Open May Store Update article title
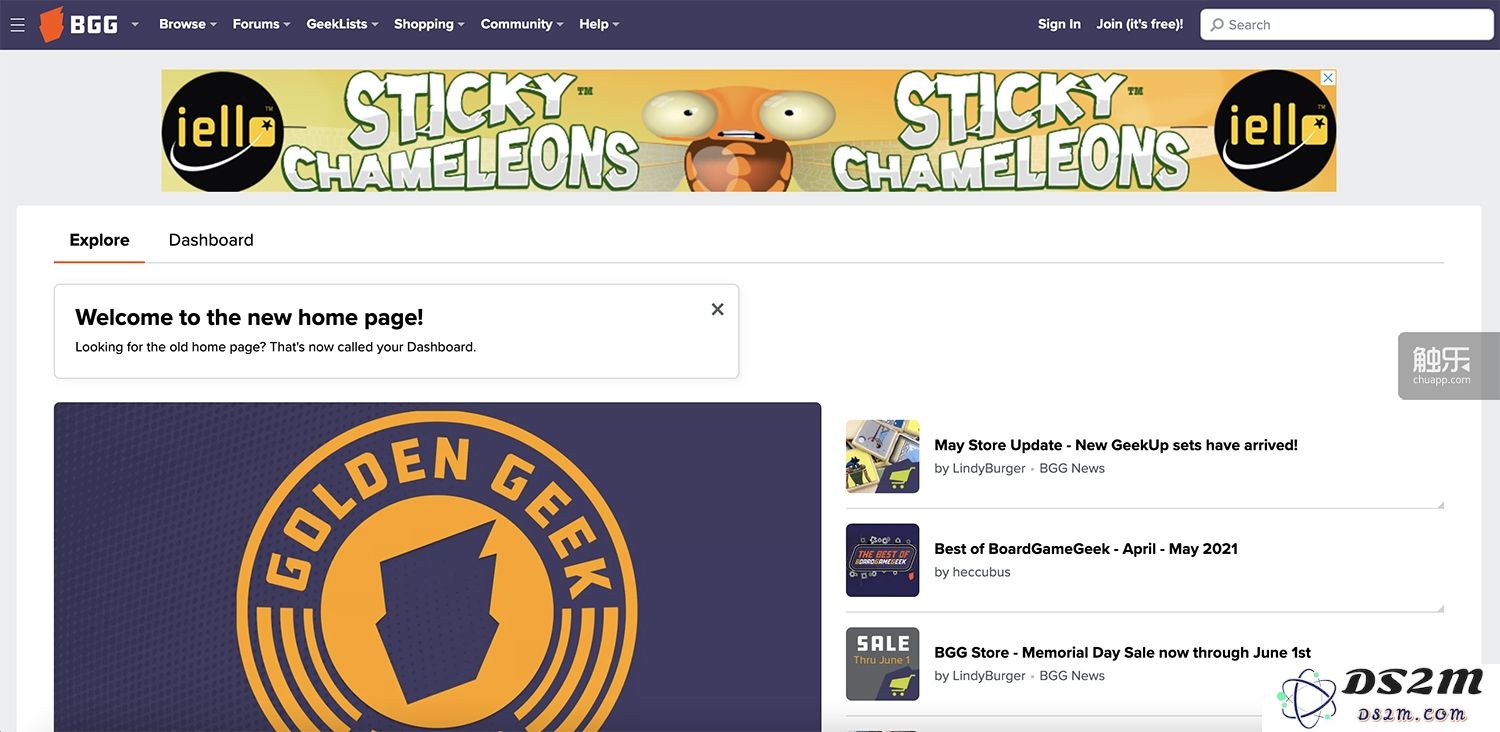Viewport: 1500px width, 732px height. pyautogui.click(x=1116, y=445)
